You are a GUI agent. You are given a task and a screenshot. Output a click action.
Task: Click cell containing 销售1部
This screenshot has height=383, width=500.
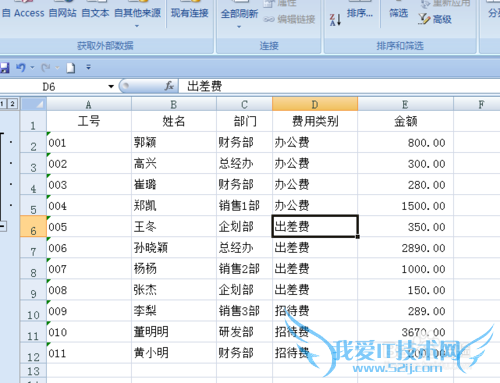click(245, 205)
